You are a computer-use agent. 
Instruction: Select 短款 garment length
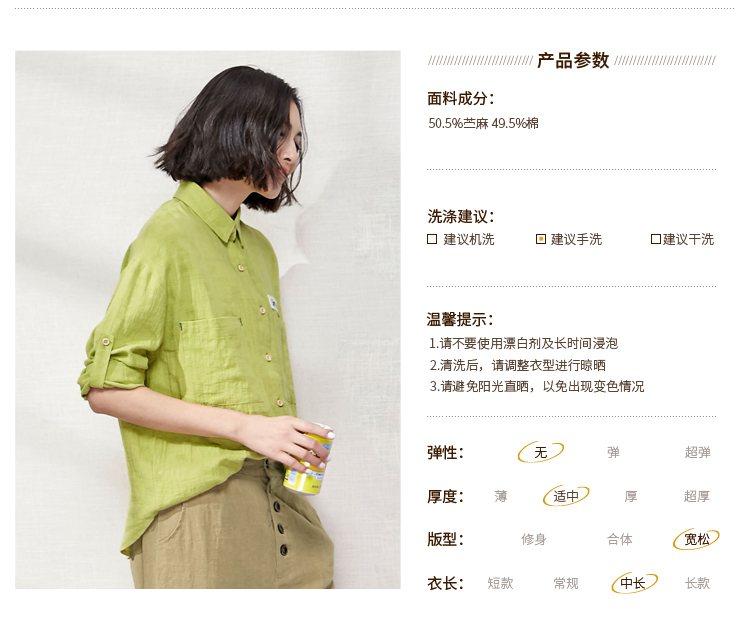tap(500, 583)
